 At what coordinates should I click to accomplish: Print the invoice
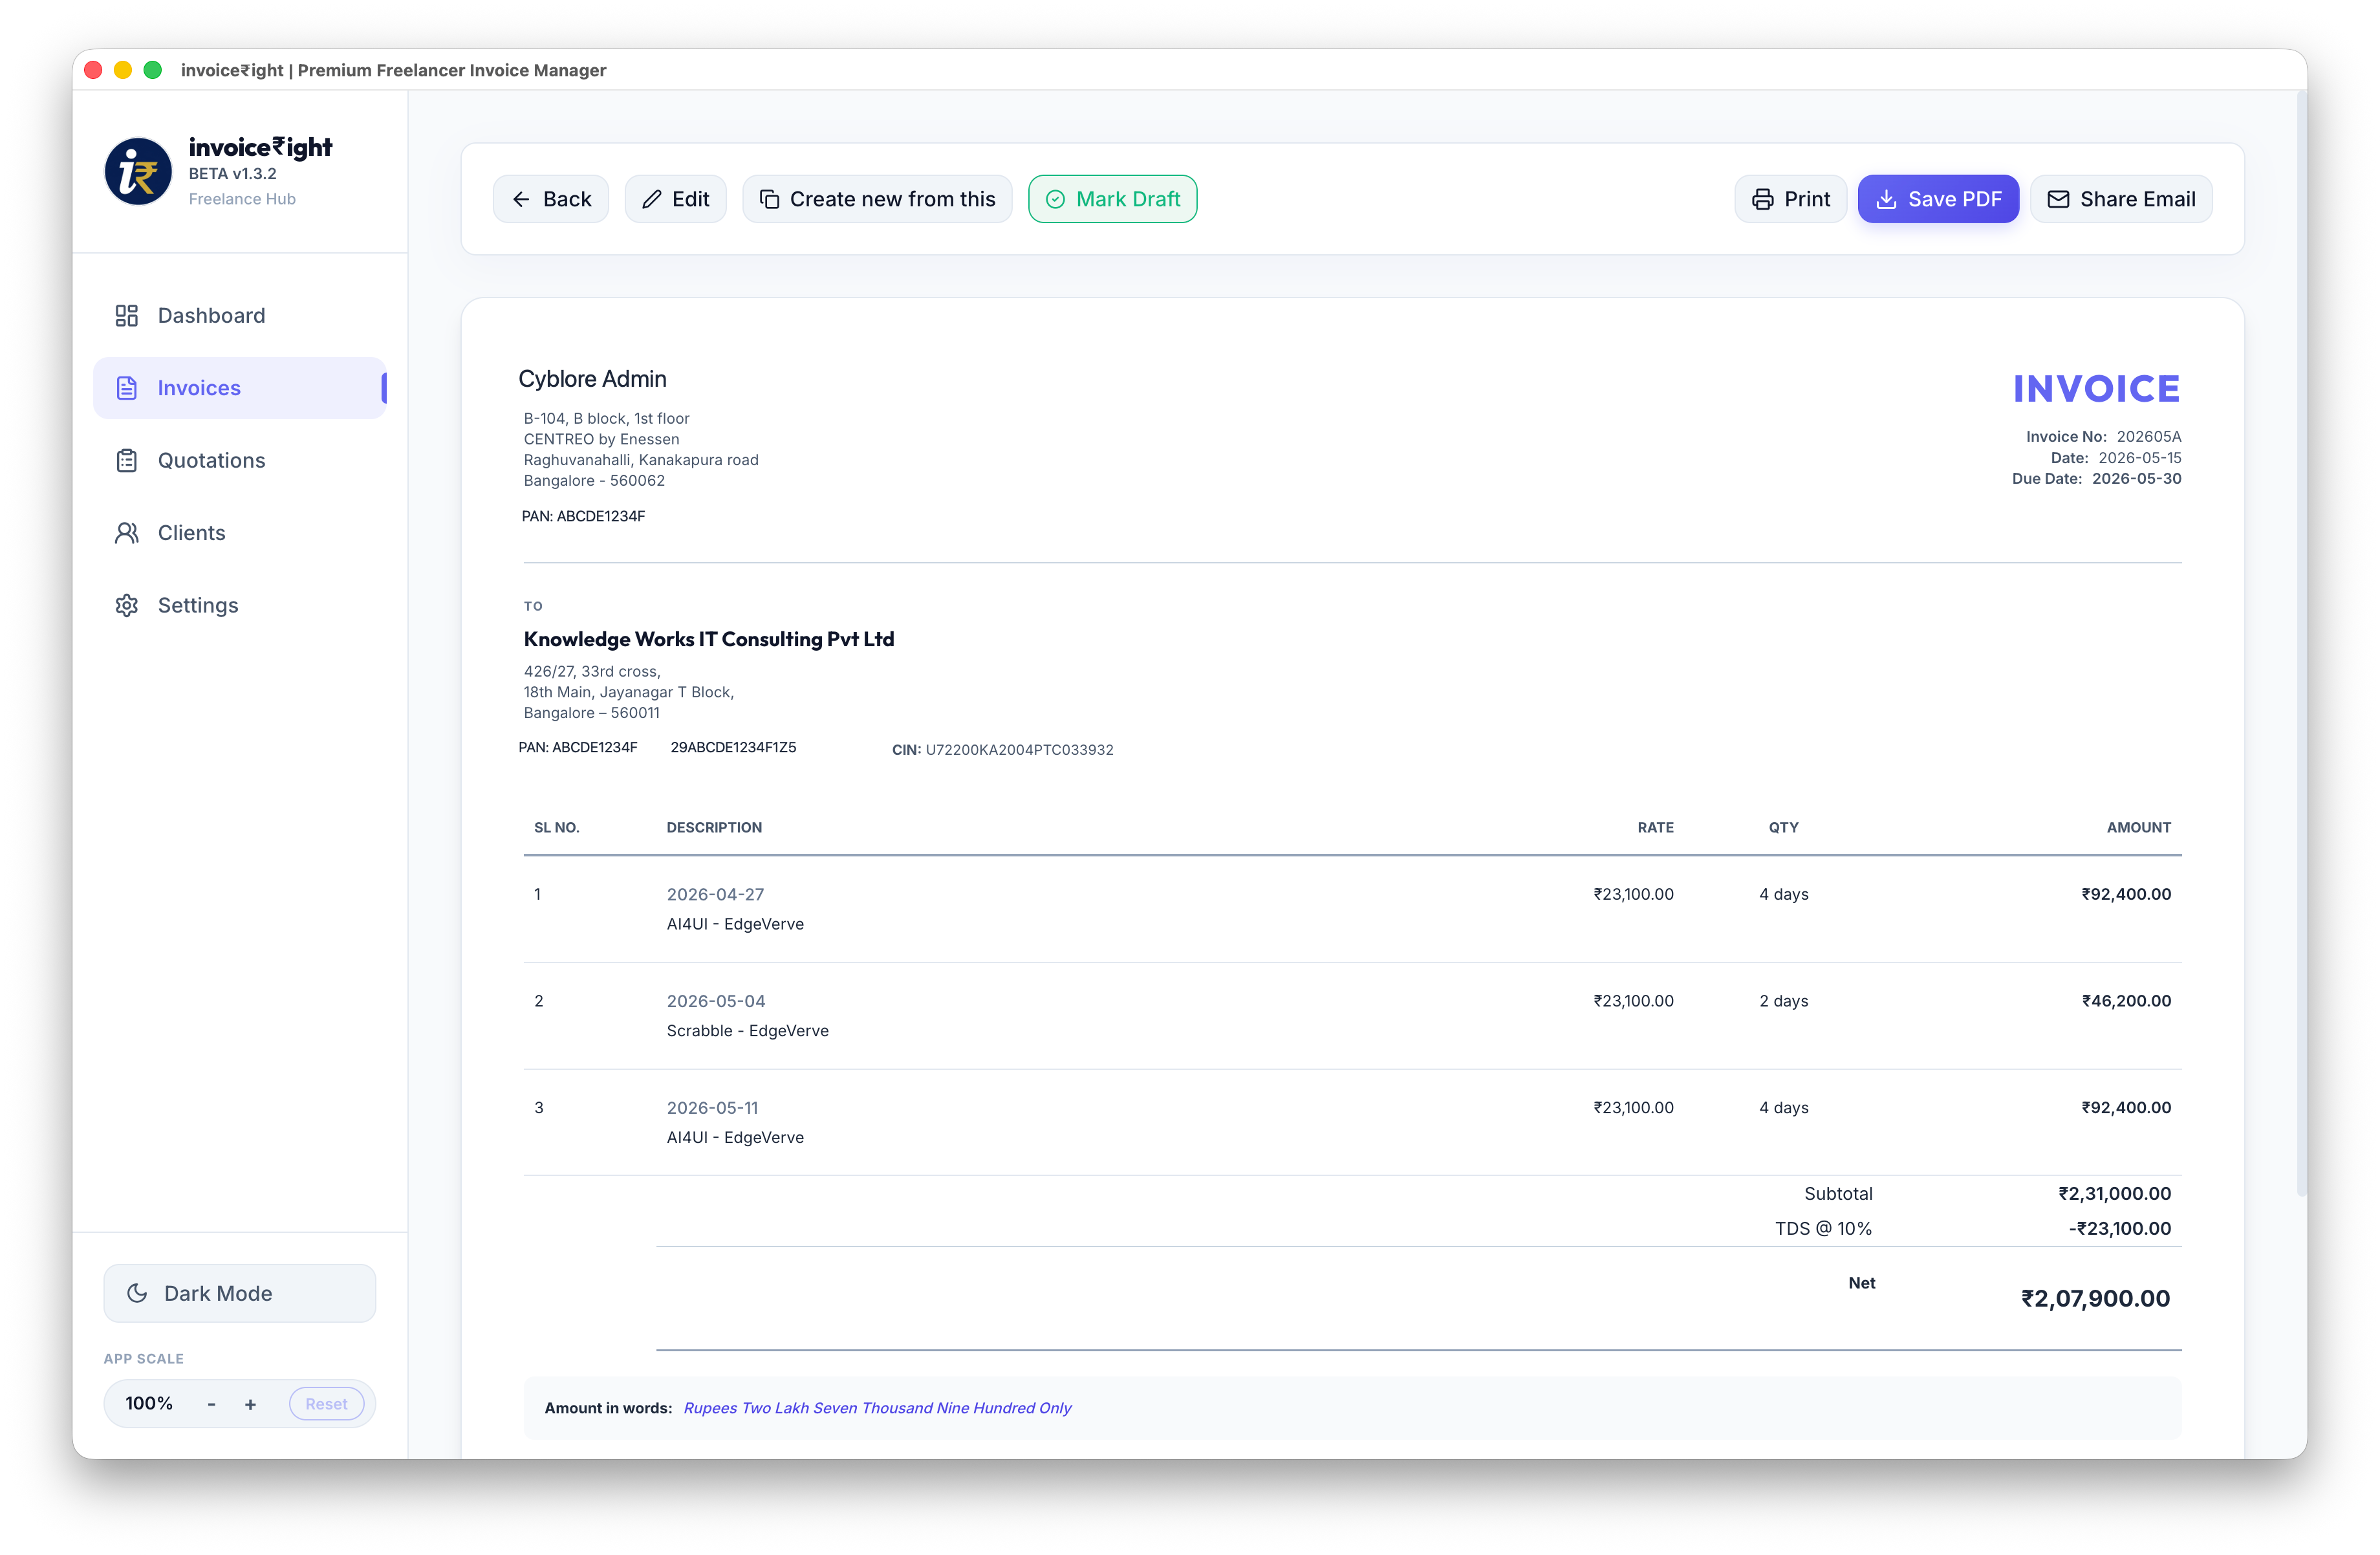[x=1790, y=200]
